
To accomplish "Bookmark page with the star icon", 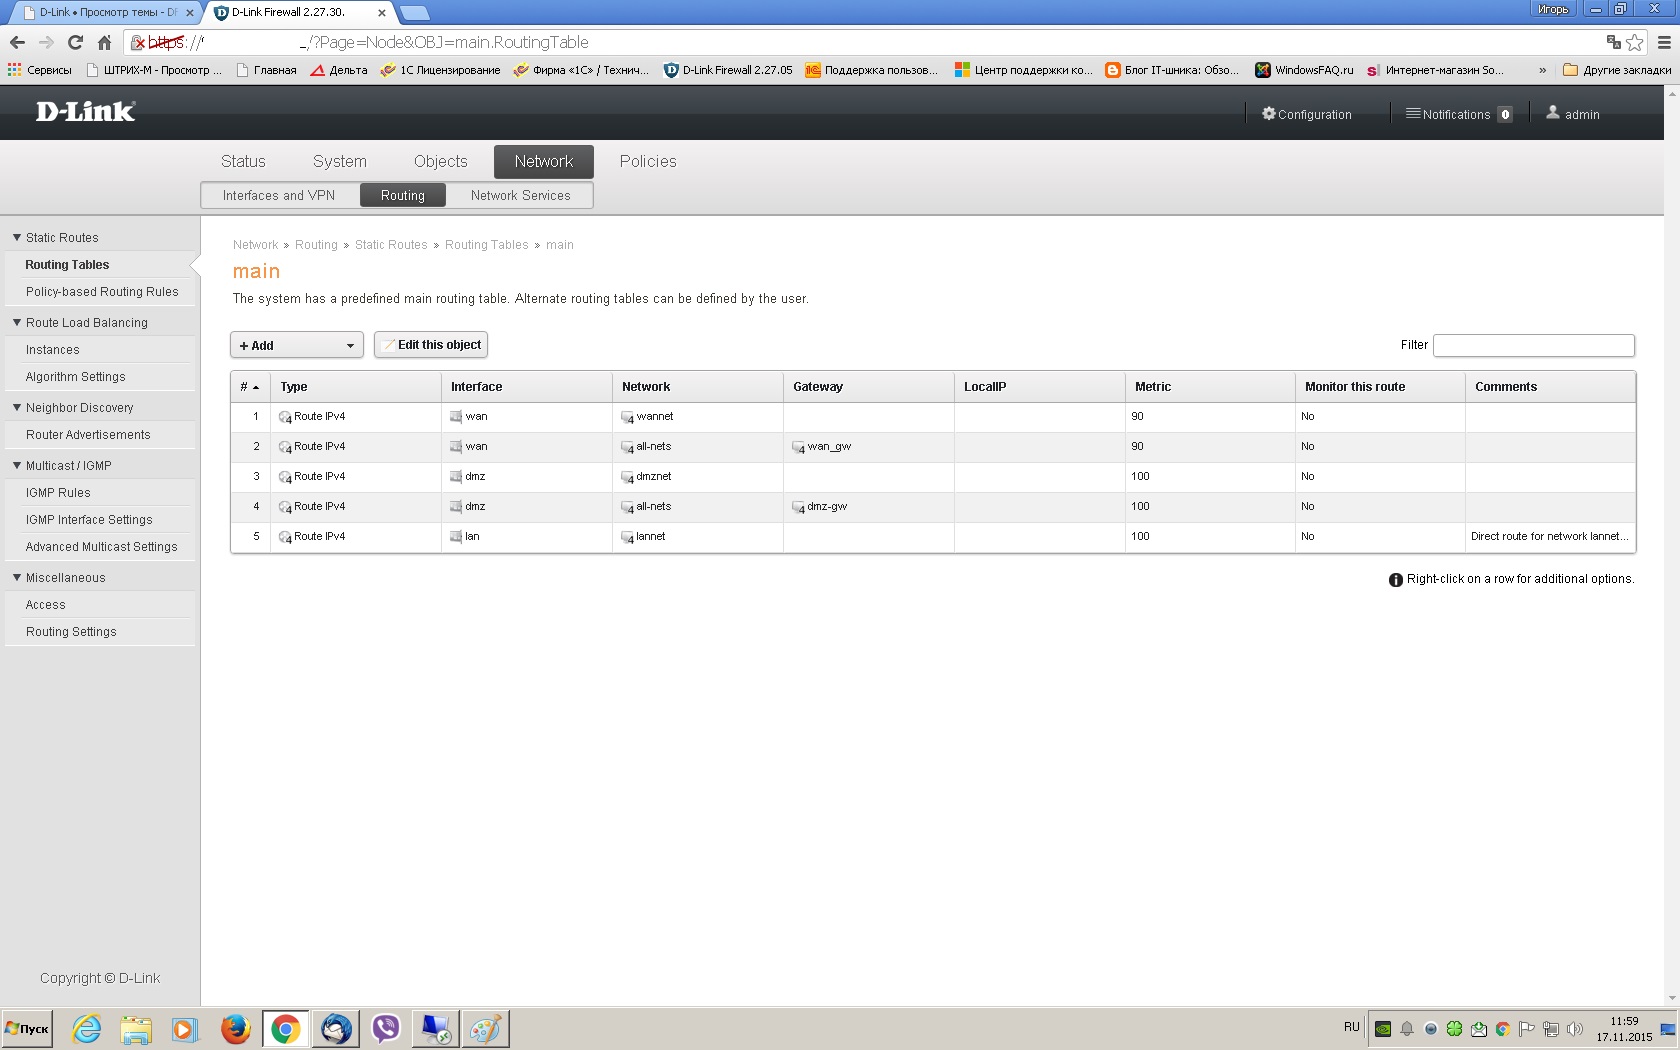I will 1634,42.
